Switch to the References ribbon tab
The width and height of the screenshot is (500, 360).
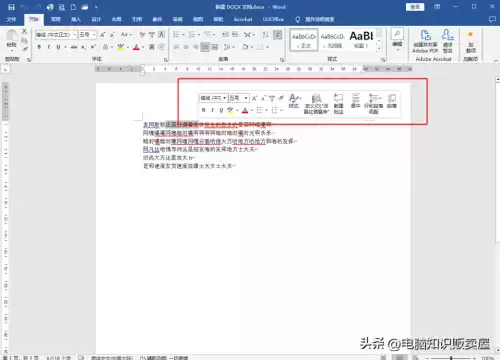coord(137,19)
